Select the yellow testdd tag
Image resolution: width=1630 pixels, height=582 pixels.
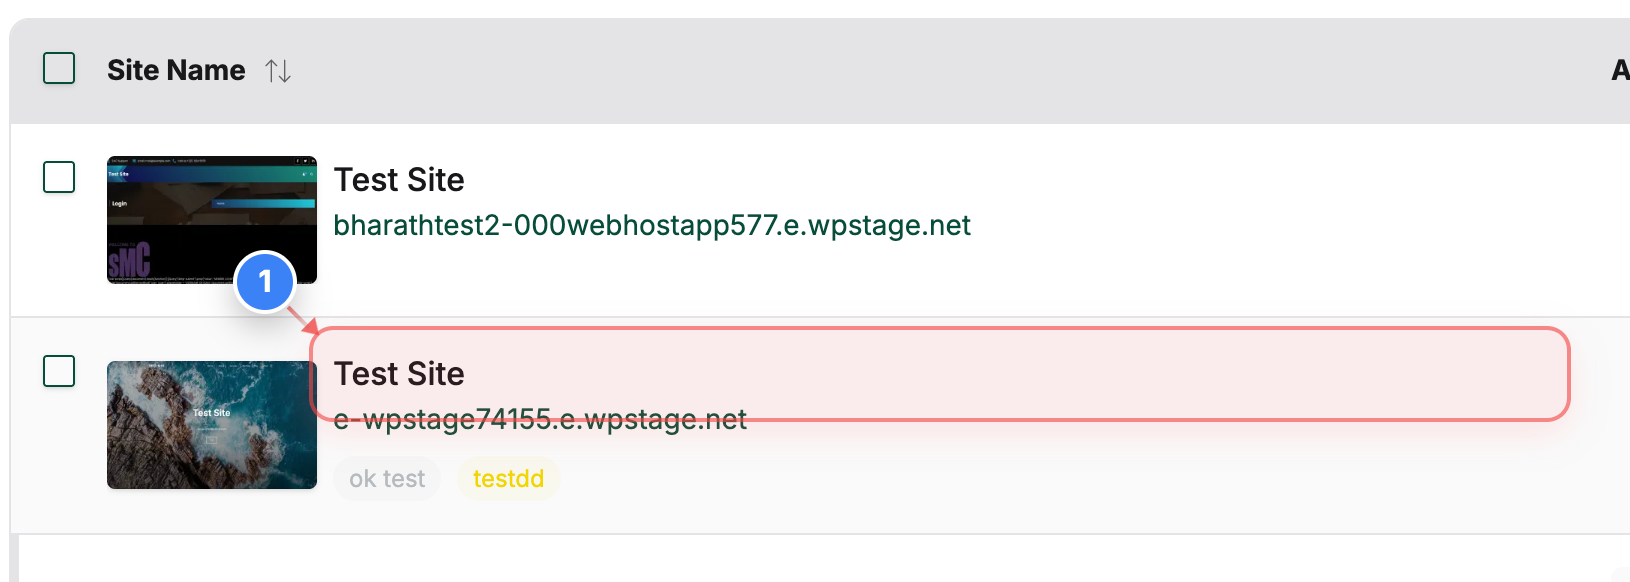tap(509, 478)
